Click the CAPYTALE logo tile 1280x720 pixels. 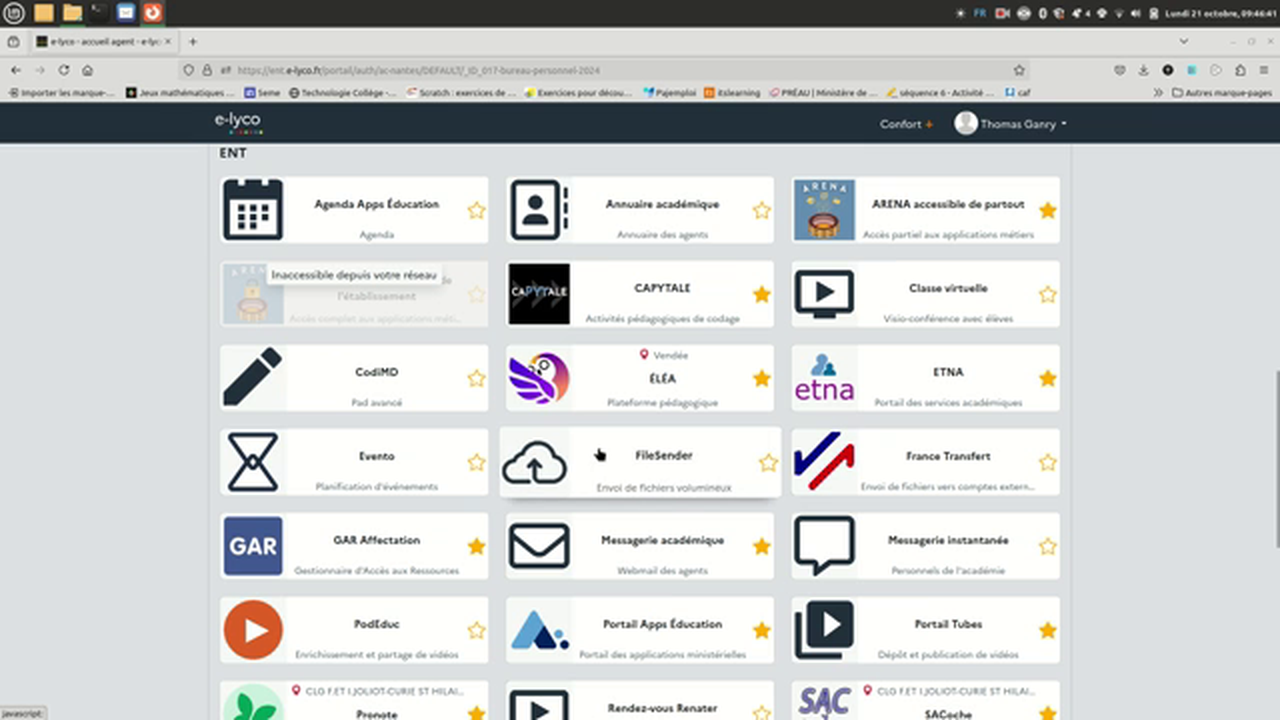539,294
